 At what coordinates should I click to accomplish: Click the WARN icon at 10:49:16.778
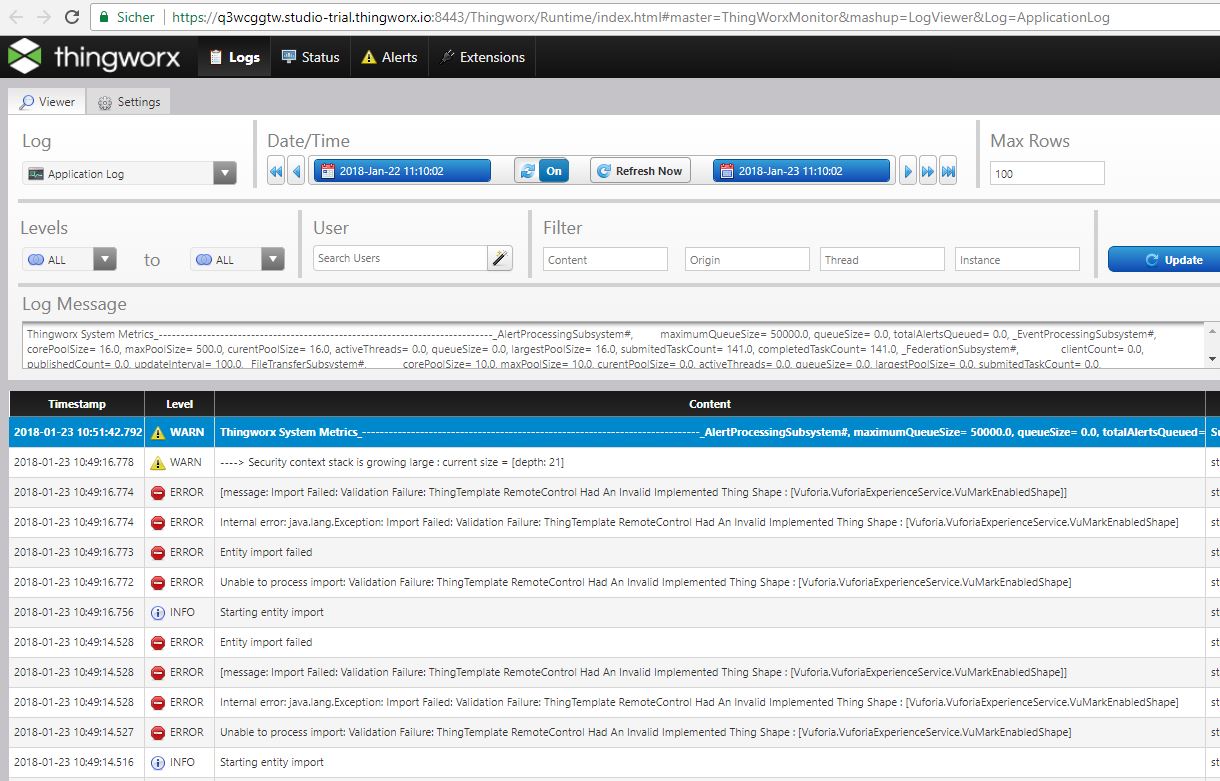(158, 462)
